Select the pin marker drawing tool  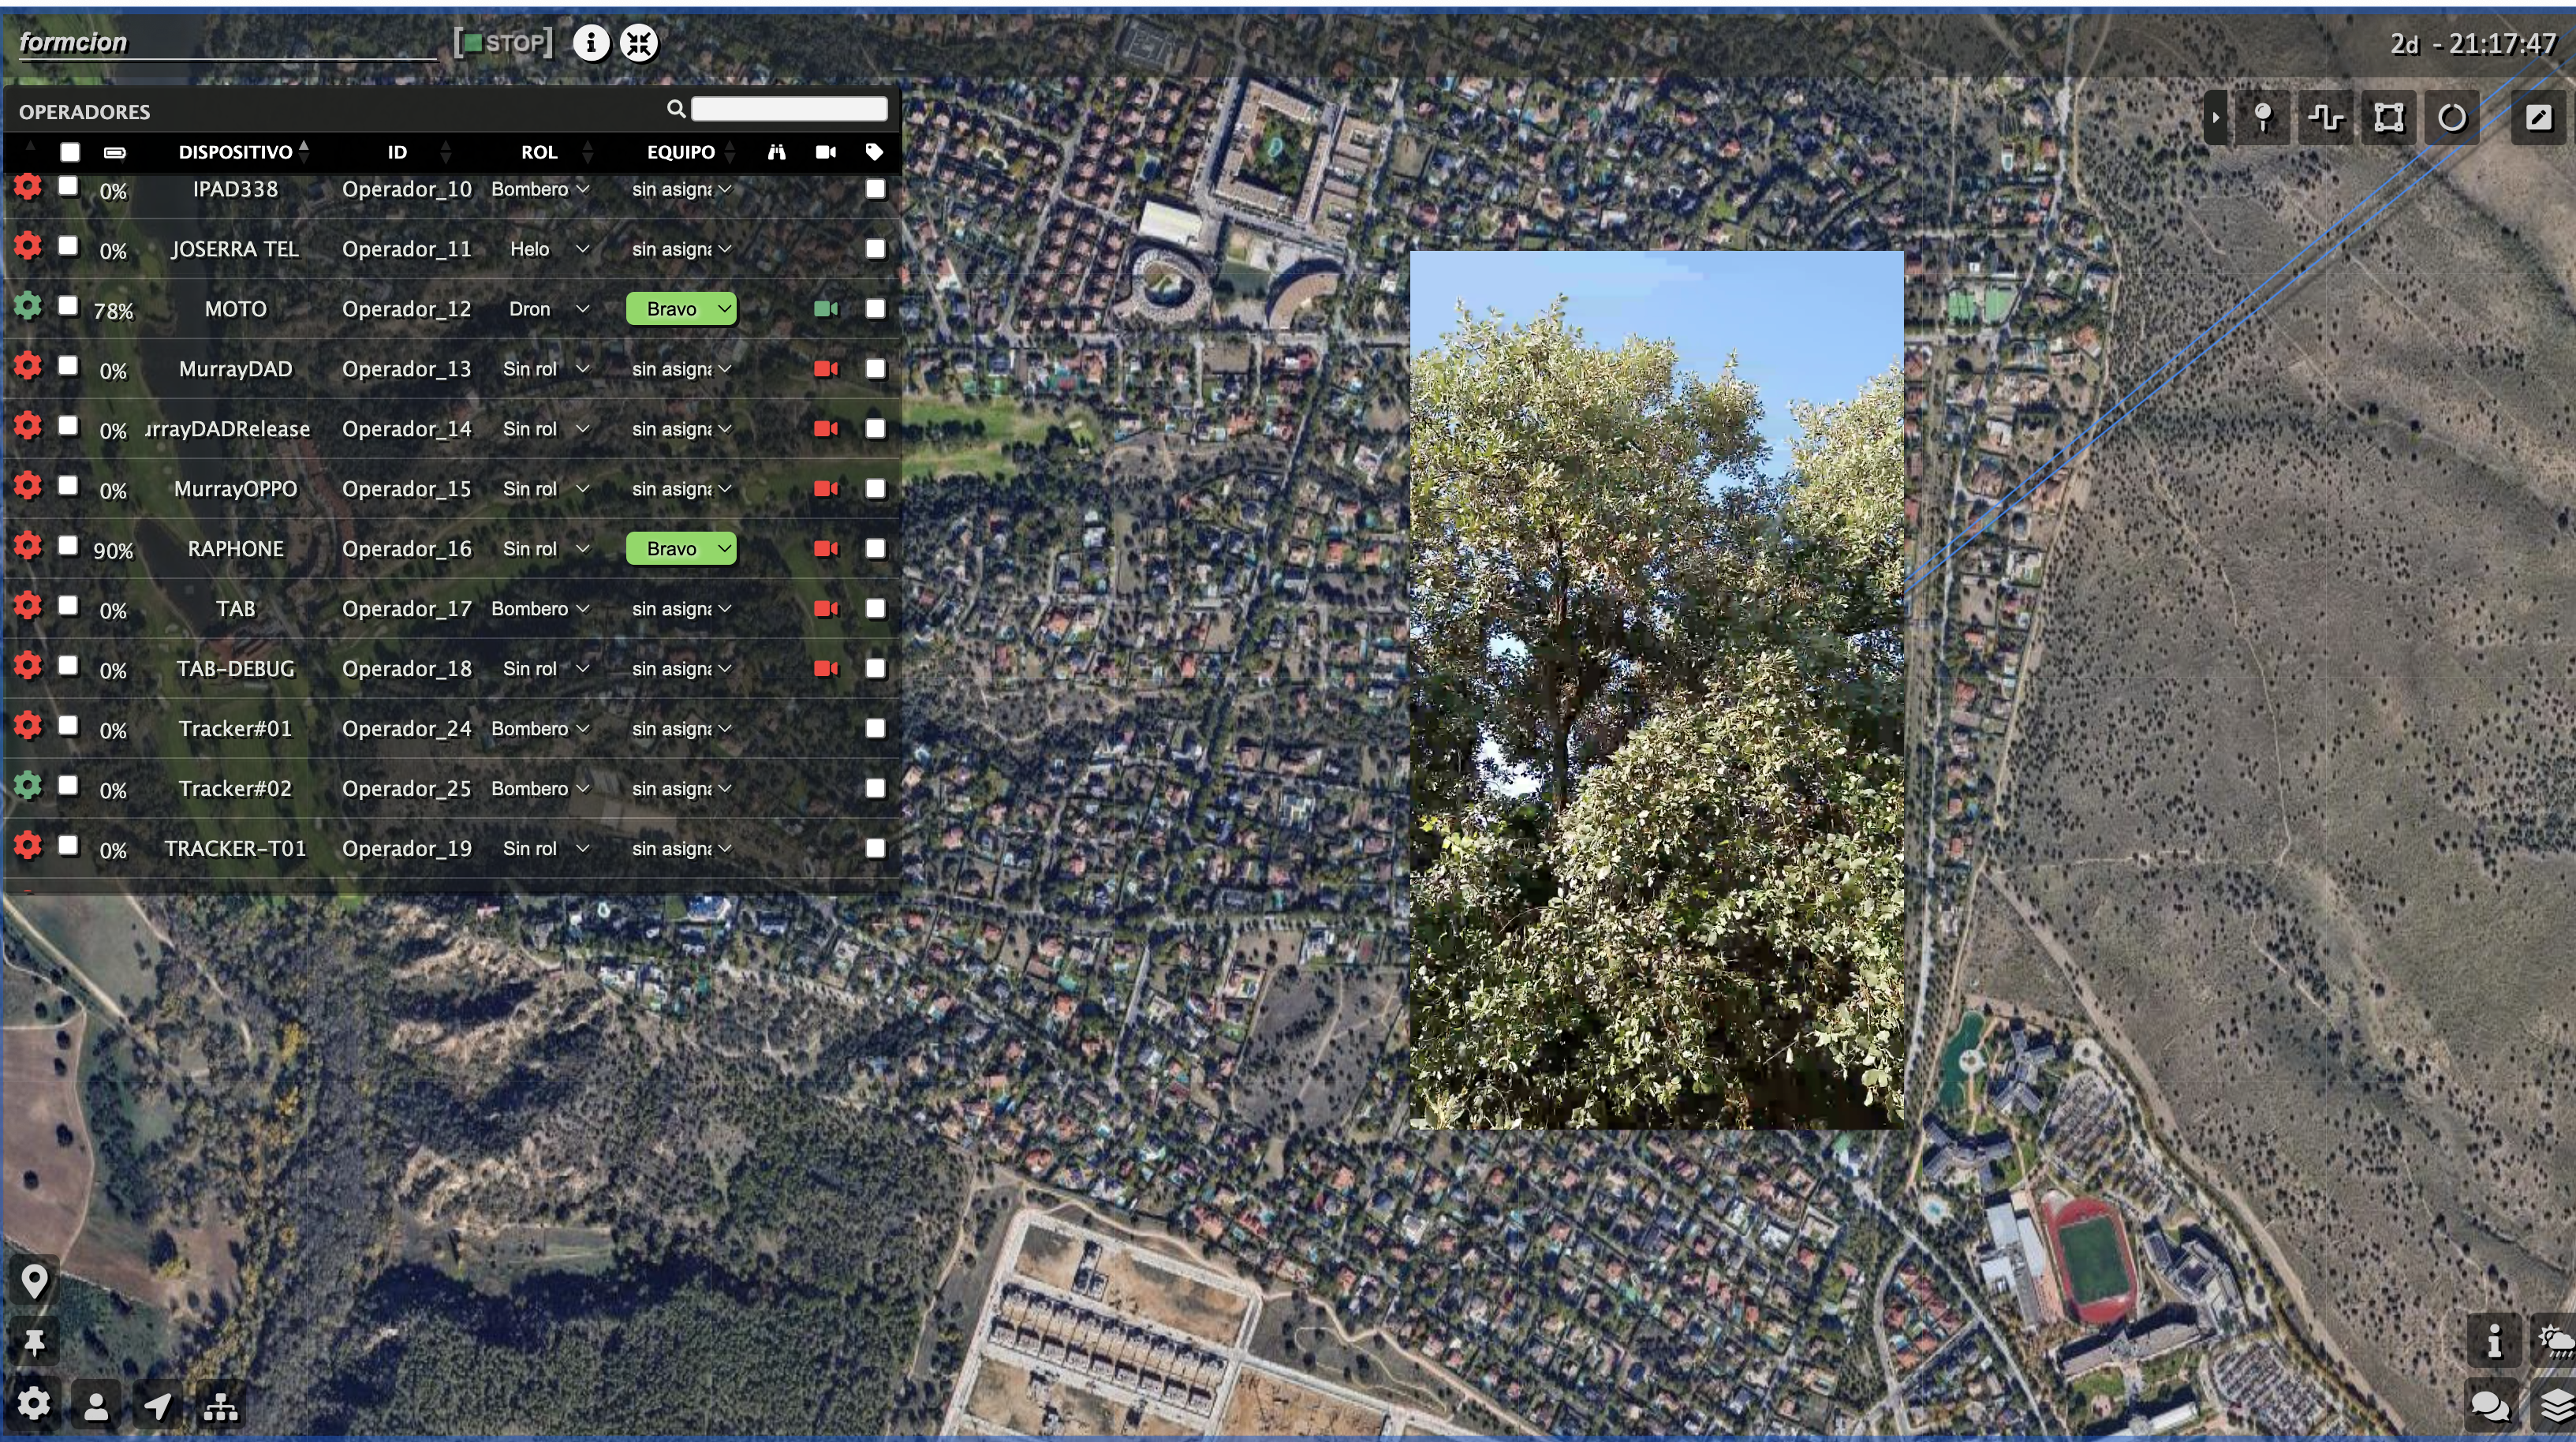coord(2263,118)
